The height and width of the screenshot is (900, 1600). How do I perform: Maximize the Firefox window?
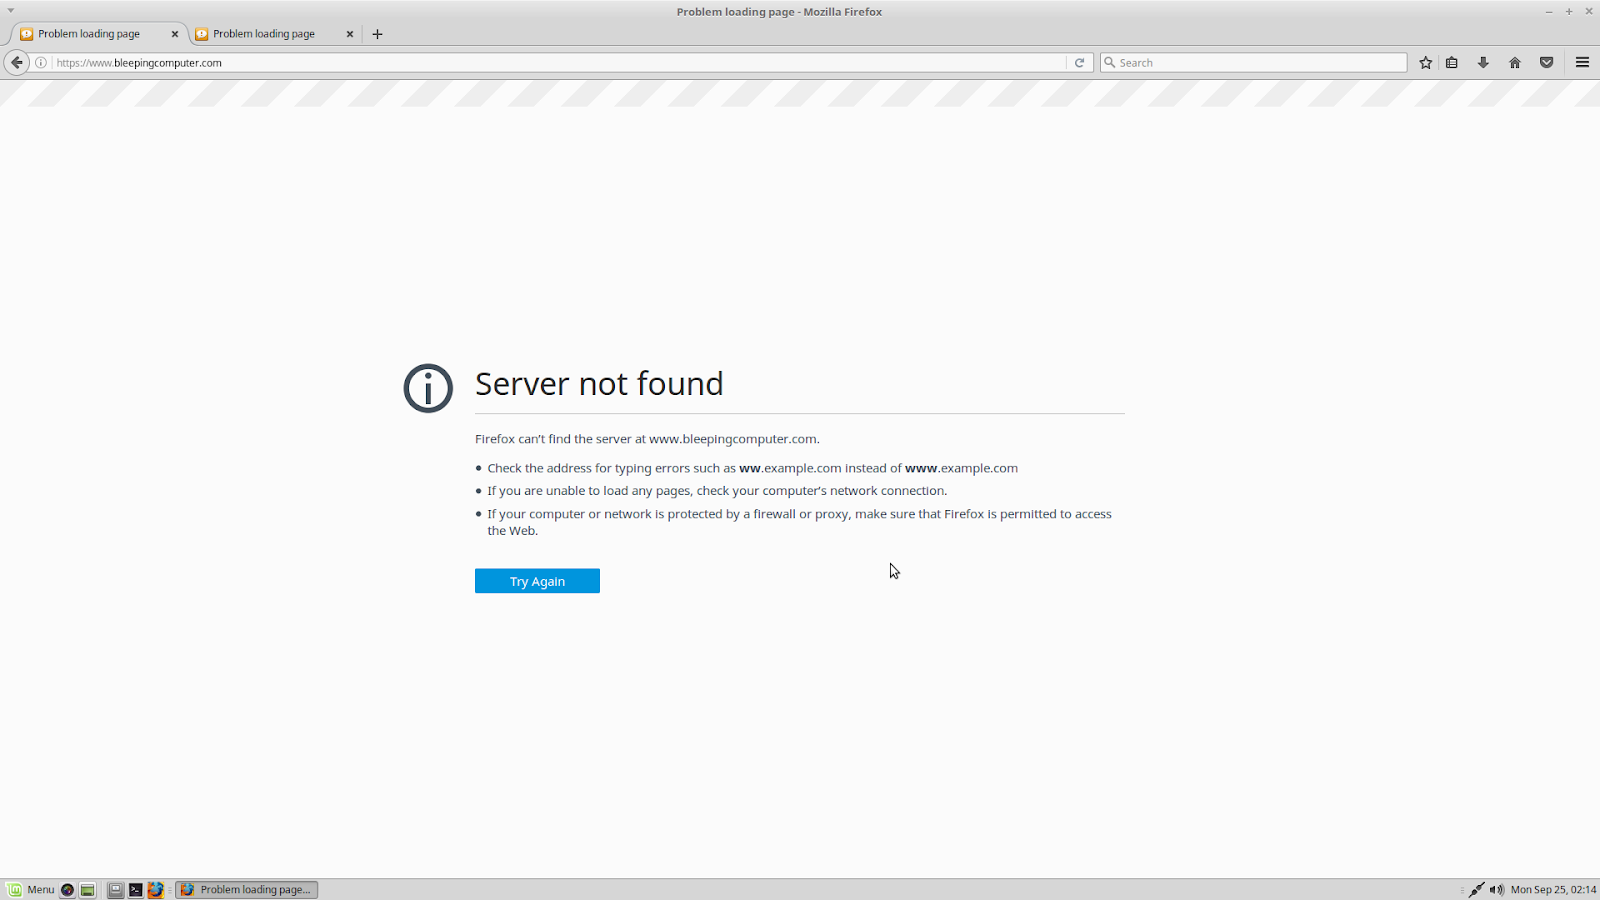pos(1569,12)
